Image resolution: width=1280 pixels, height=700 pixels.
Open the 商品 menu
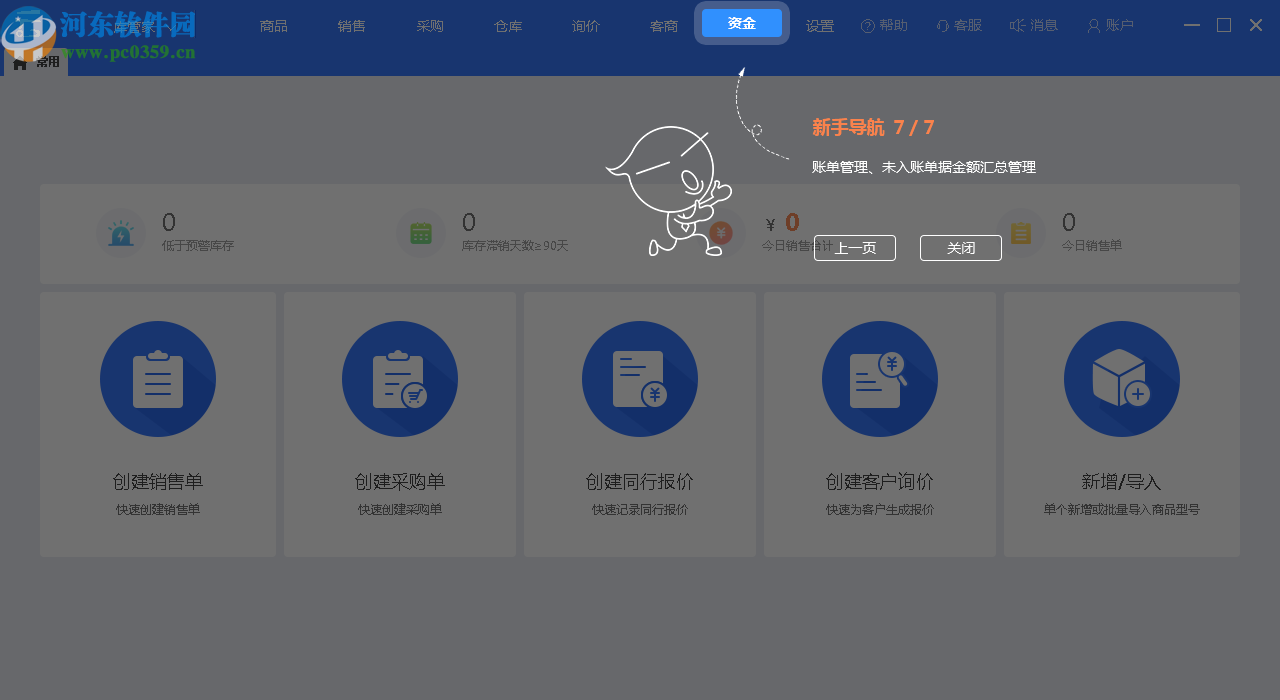click(273, 25)
